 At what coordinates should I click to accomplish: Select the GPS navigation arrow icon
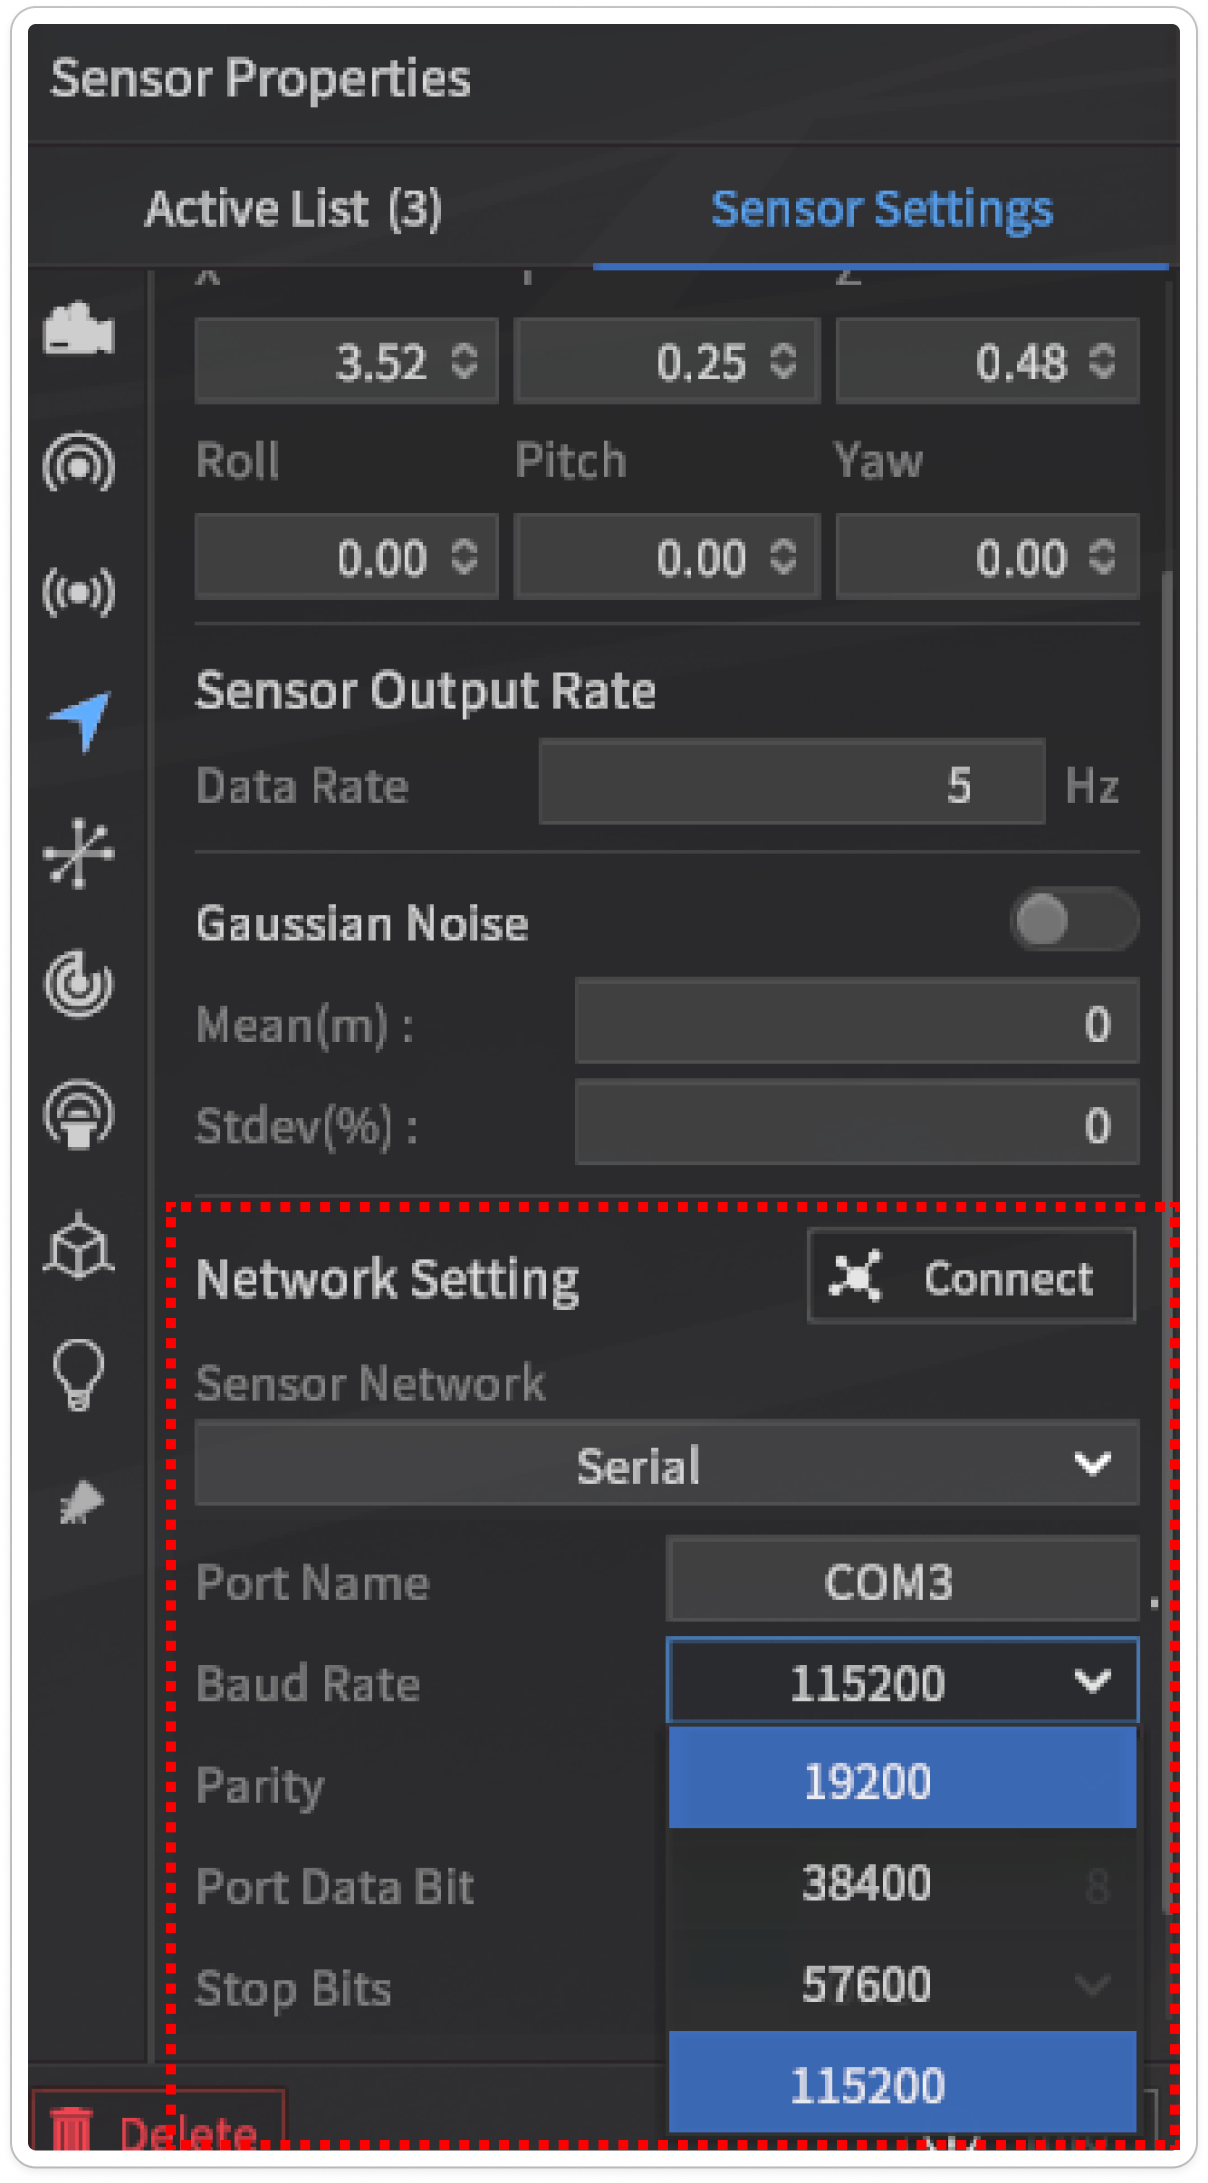80,718
